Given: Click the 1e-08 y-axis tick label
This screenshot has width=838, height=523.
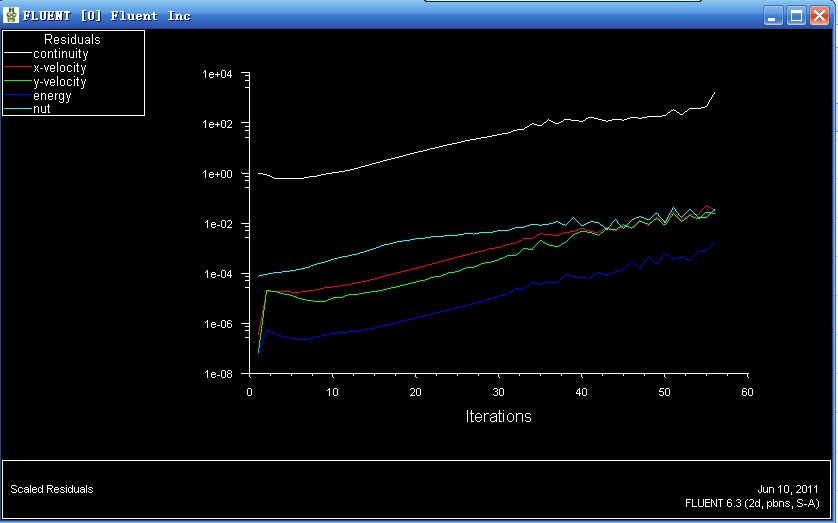Looking at the screenshot, I should (x=217, y=374).
